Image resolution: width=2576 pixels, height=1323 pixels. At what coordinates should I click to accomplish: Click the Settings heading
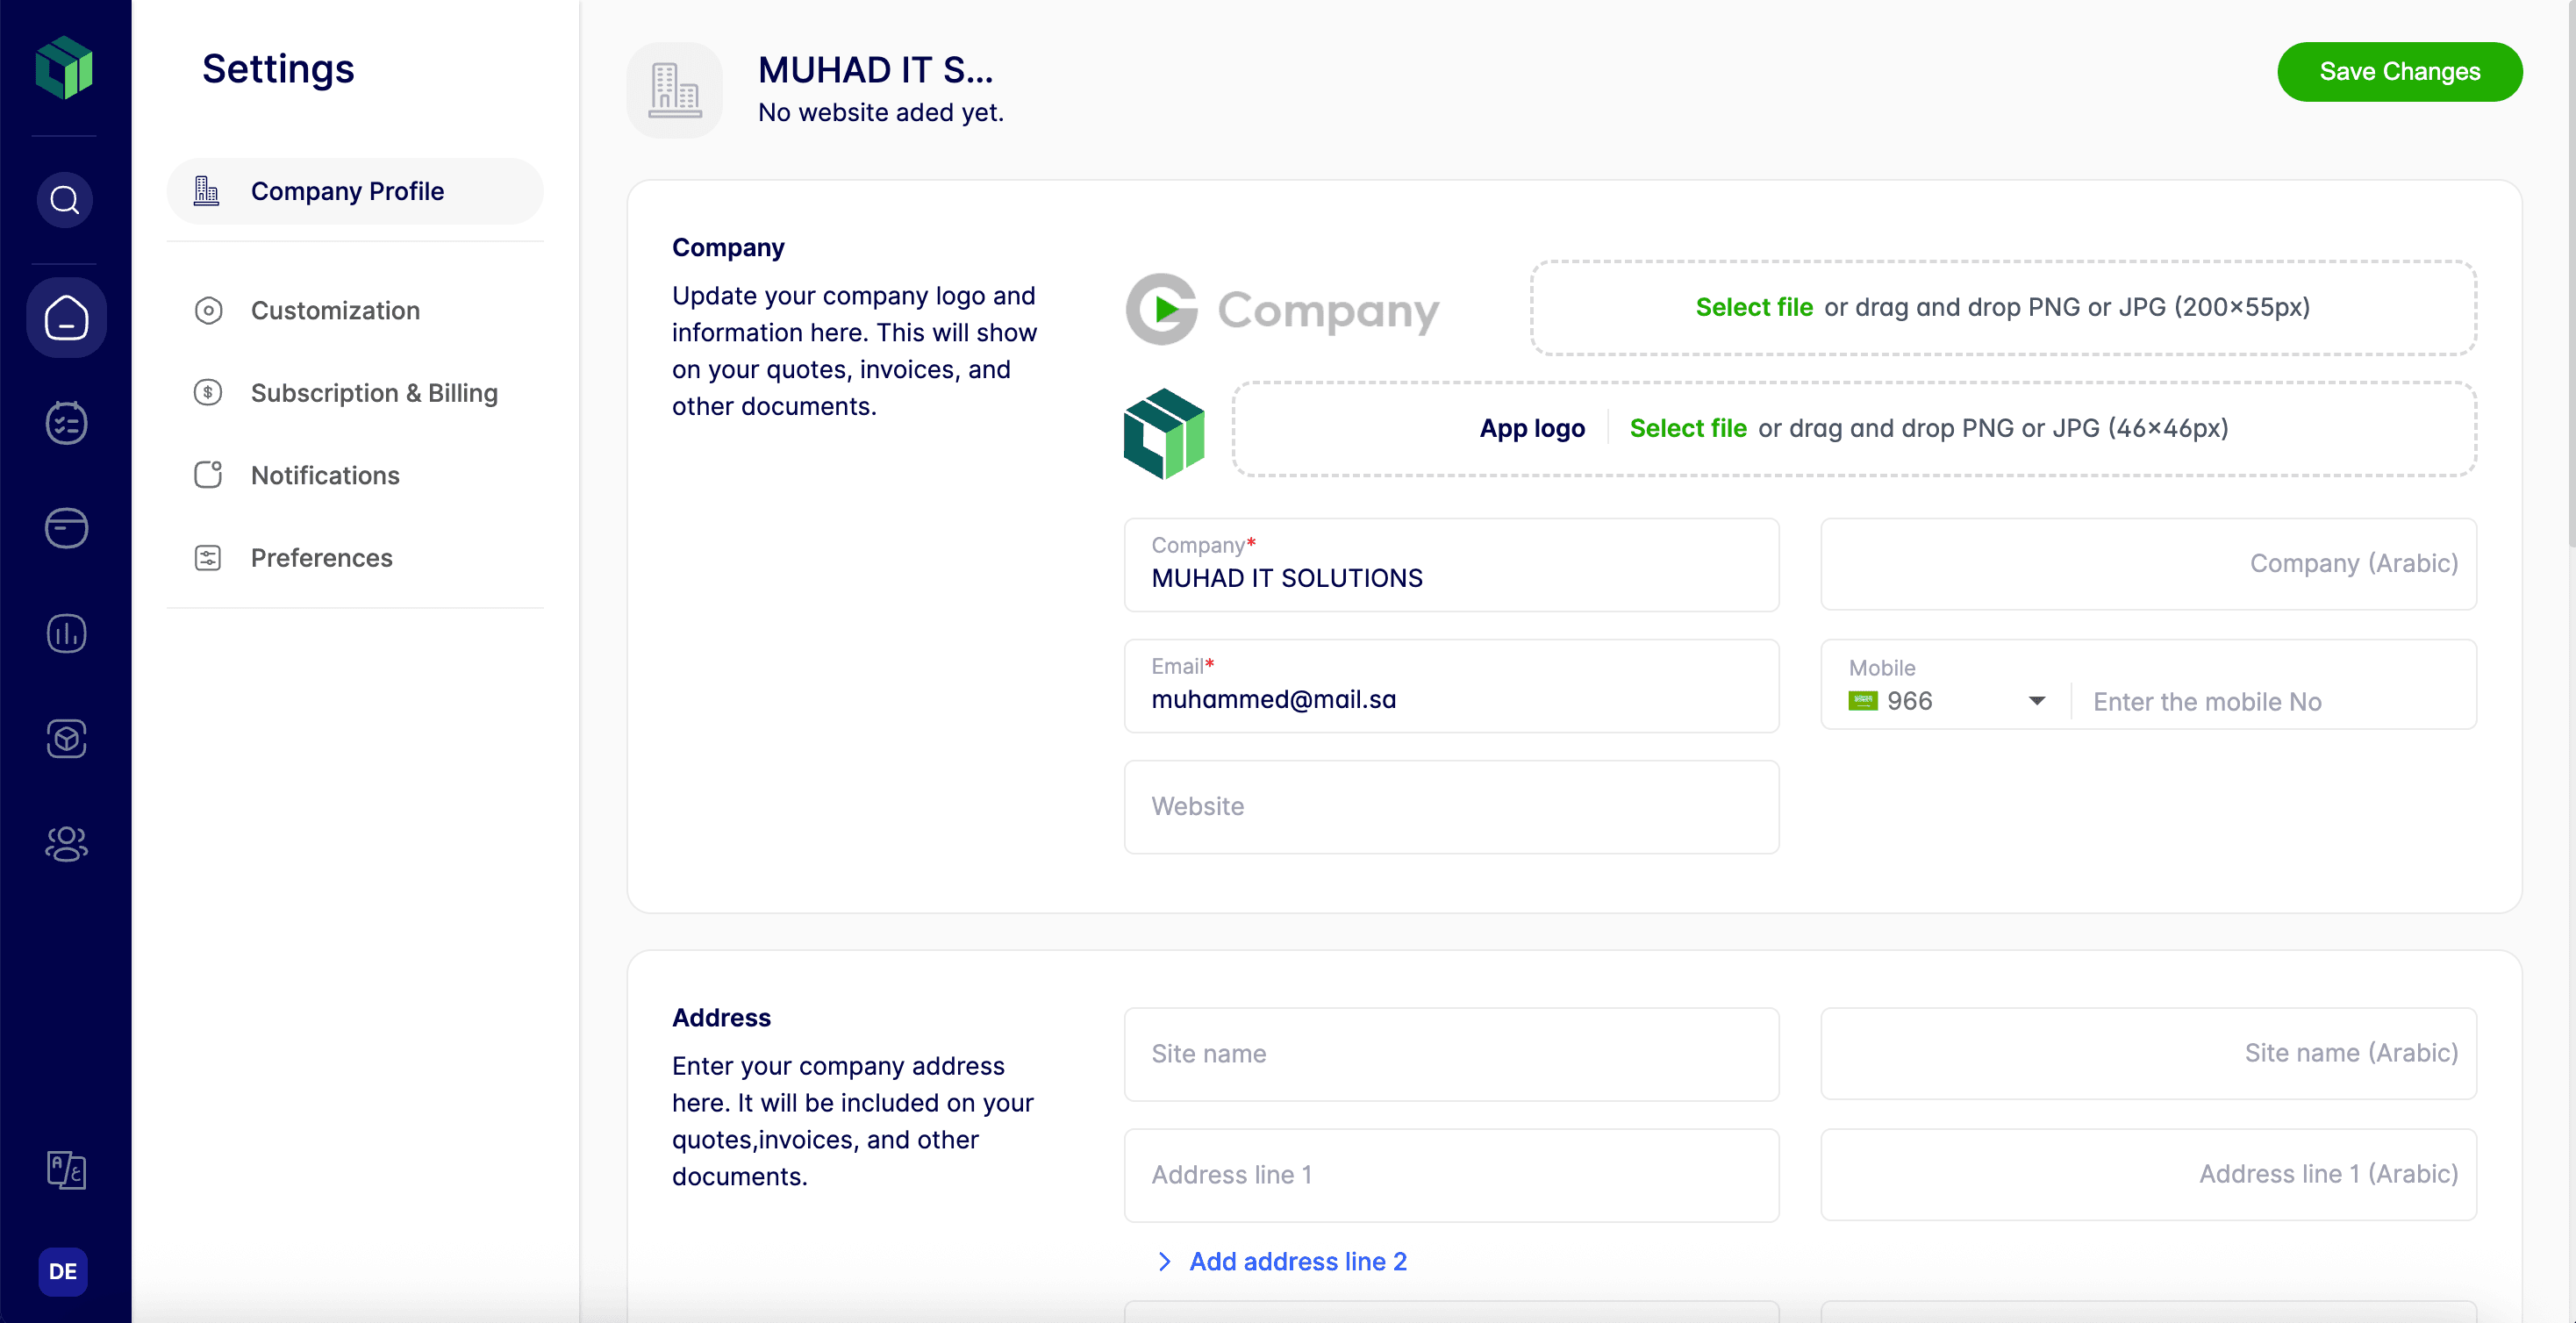278,68
